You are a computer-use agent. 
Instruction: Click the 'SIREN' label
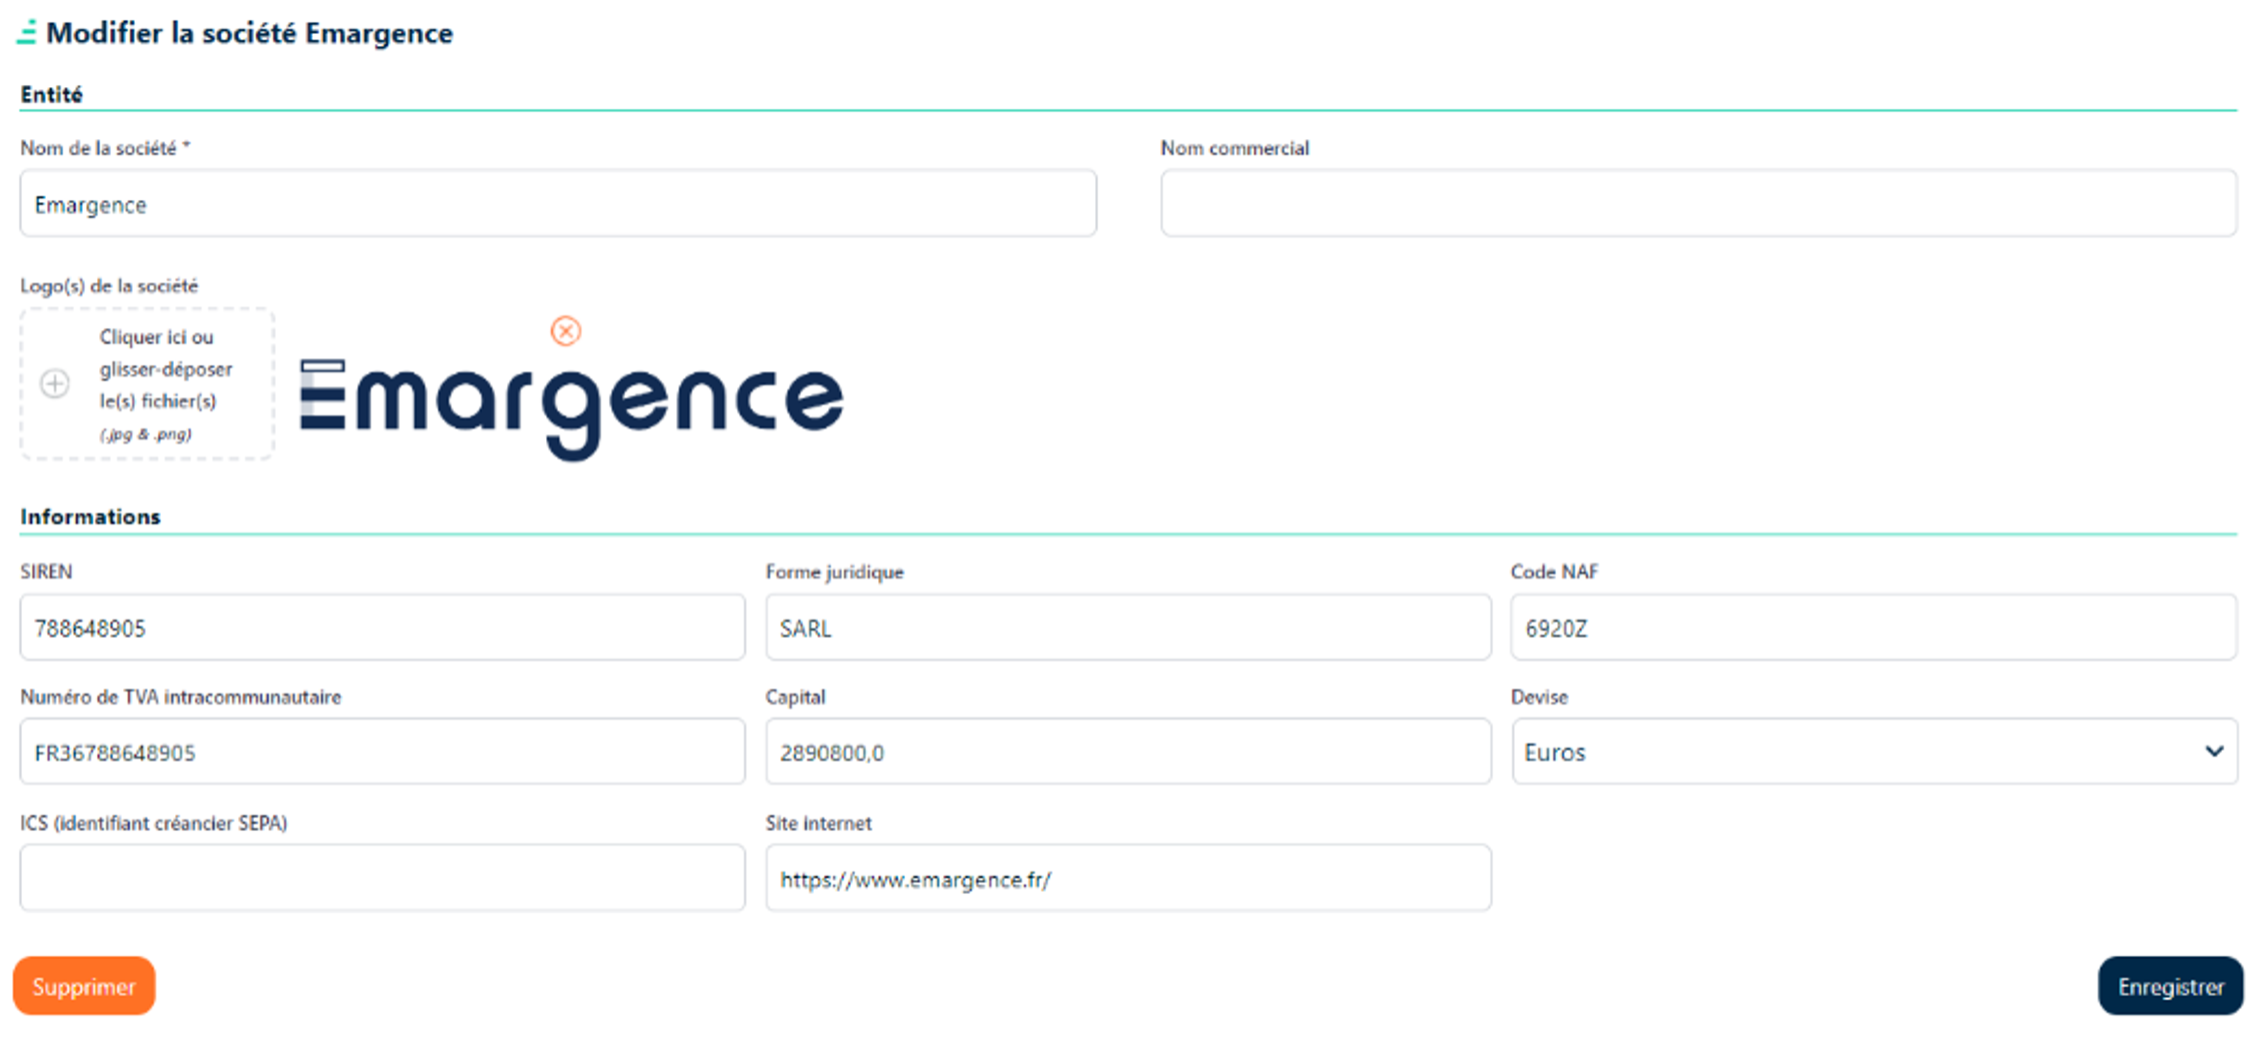(46, 572)
